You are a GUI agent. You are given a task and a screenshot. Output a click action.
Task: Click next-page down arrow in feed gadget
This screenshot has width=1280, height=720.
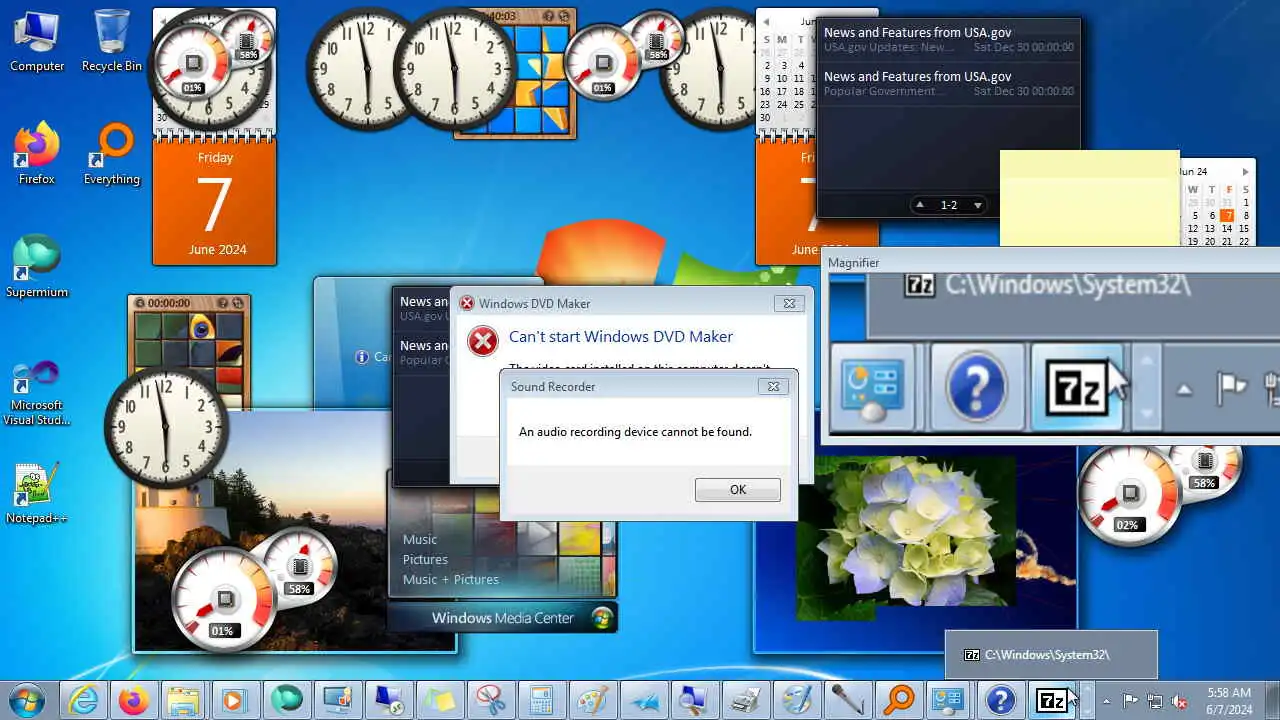pos(978,205)
